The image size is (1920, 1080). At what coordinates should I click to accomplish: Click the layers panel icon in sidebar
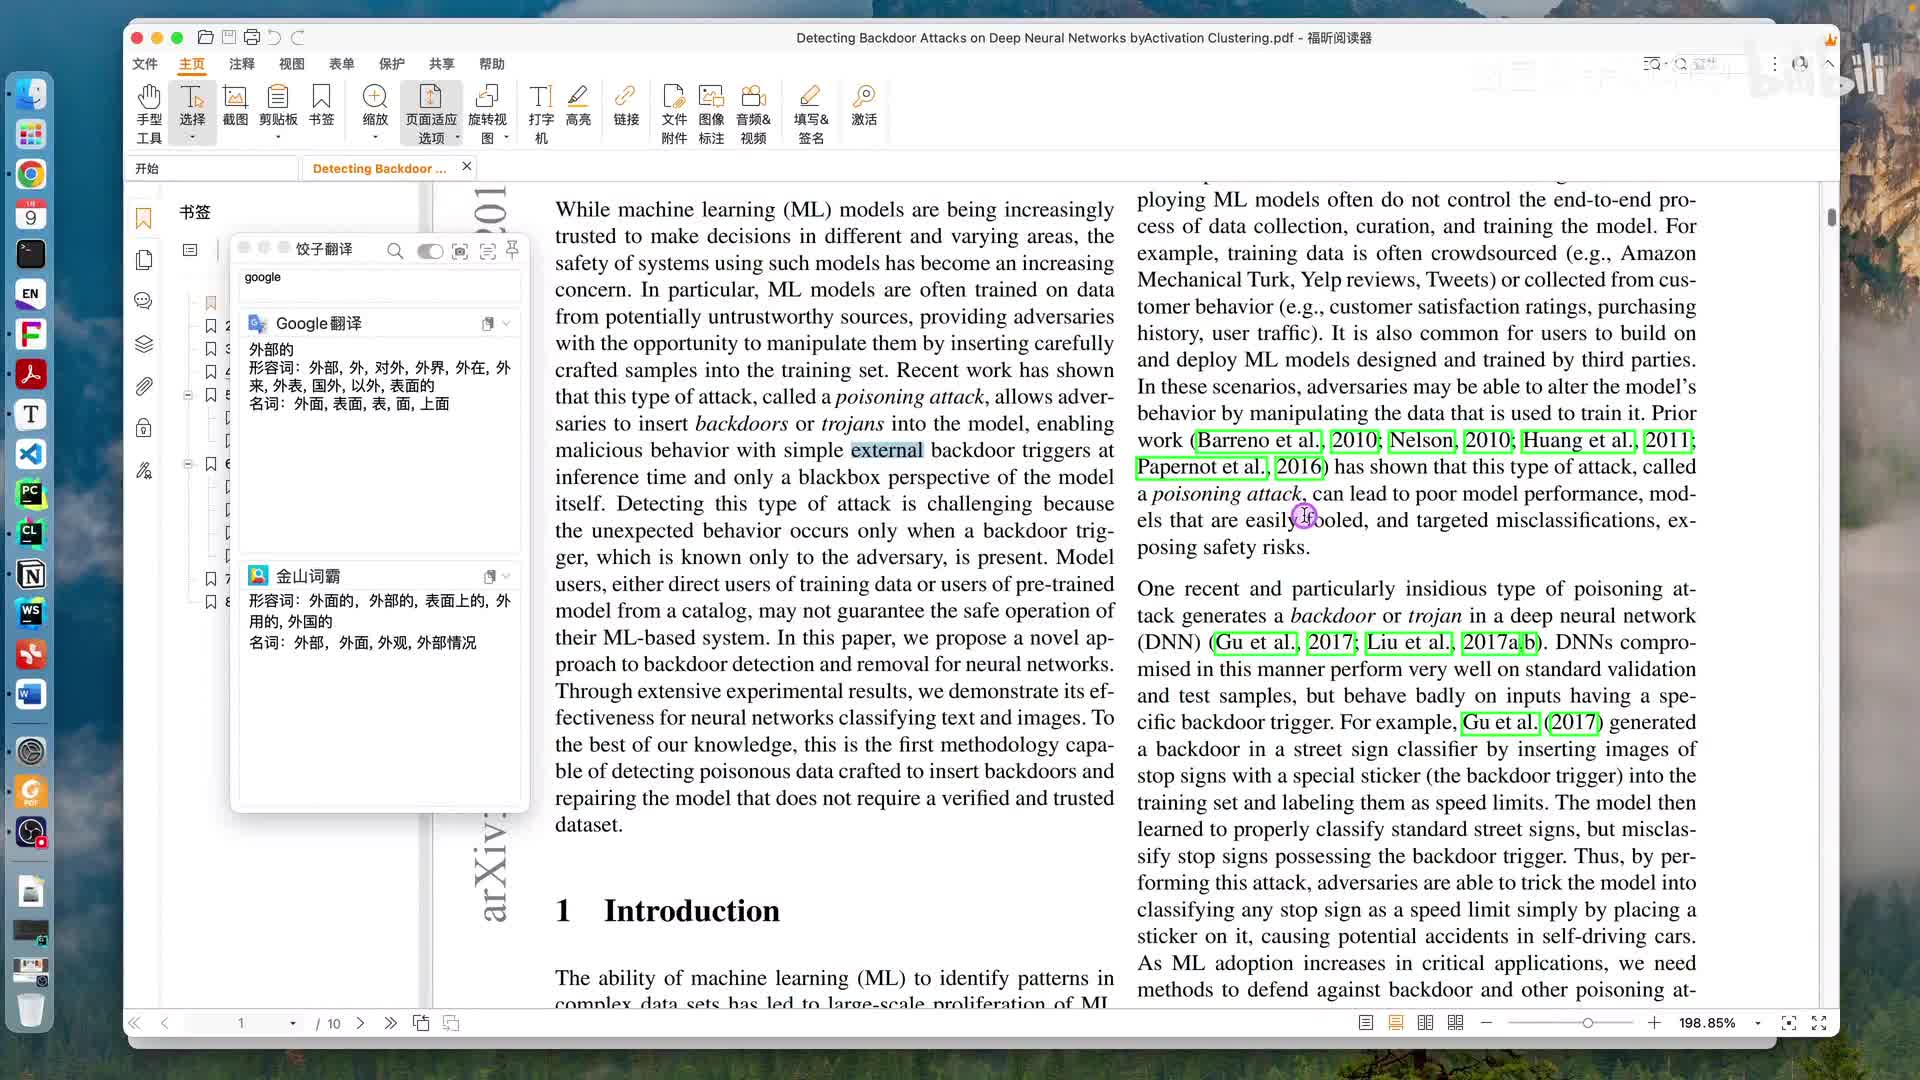click(x=144, y=344)
